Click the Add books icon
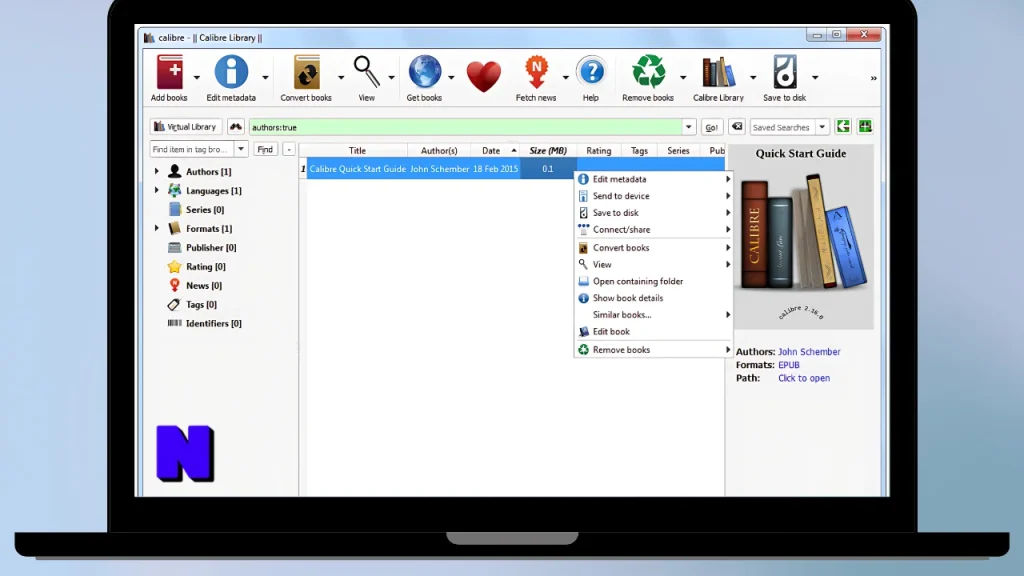 169,72
